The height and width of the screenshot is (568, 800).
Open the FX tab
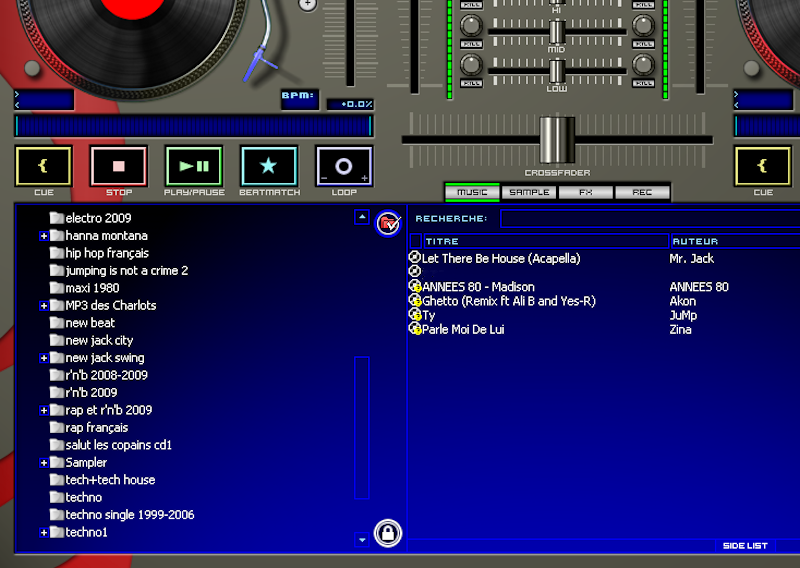(x=586, y=192)
